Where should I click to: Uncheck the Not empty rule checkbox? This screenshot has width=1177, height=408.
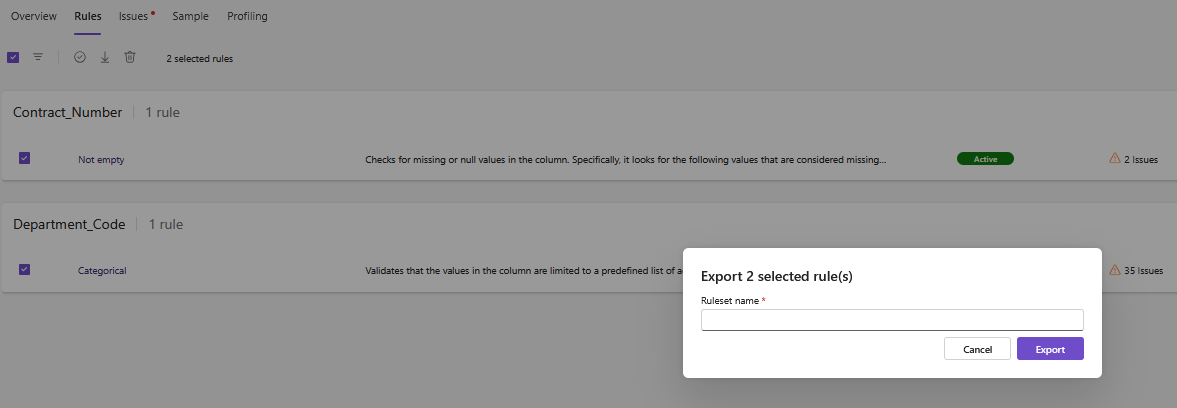tap(25, 158)
